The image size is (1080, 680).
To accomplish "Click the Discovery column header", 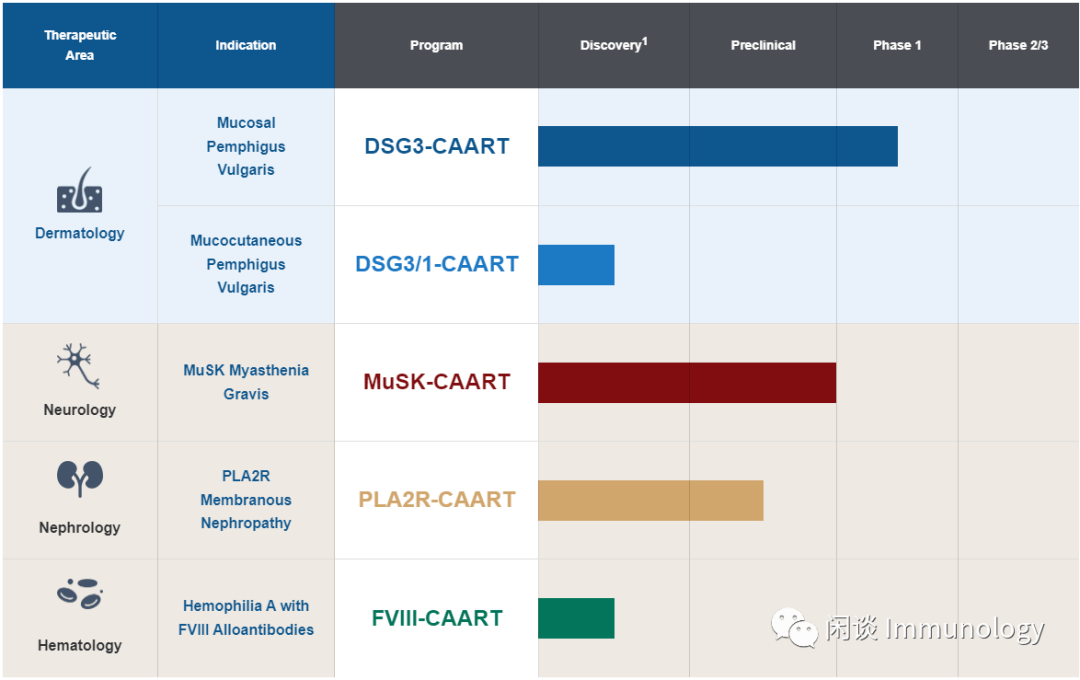I will [613, 45].
